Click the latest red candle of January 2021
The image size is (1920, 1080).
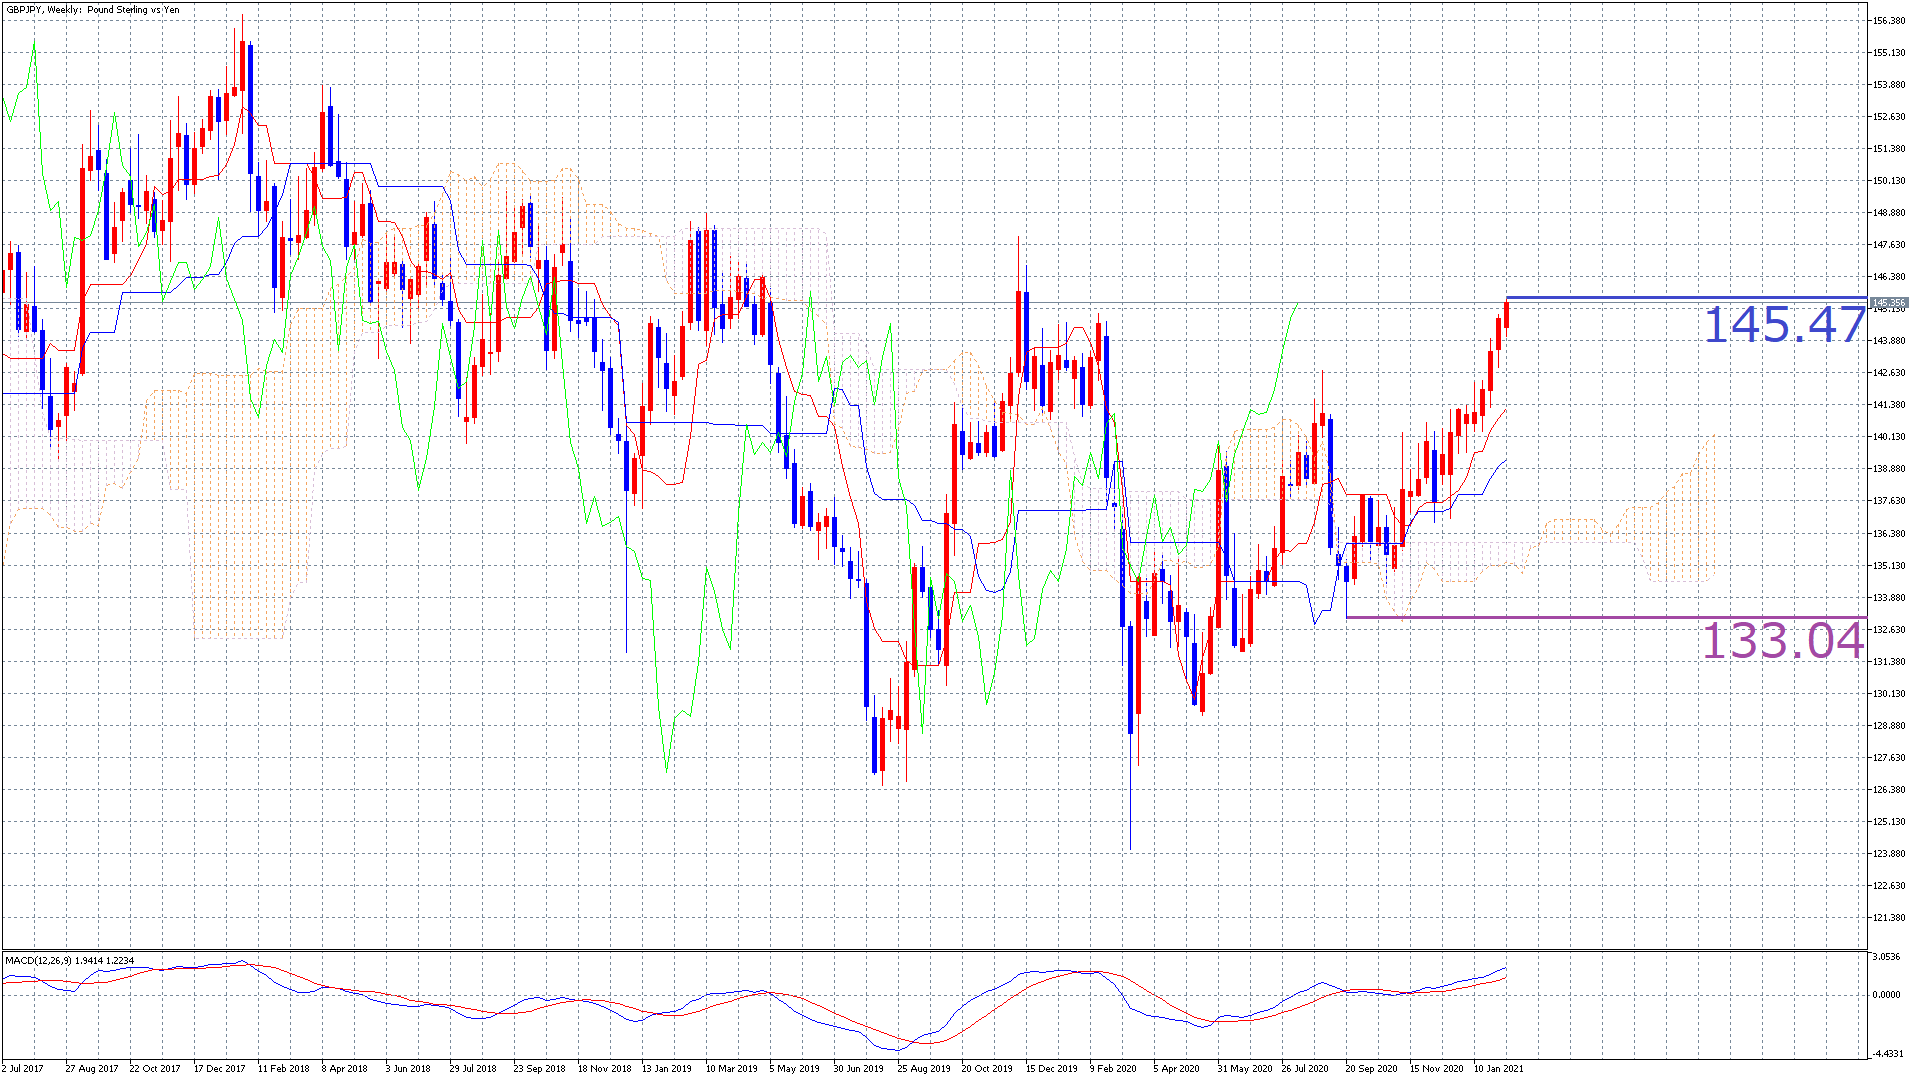point(1506,313)
